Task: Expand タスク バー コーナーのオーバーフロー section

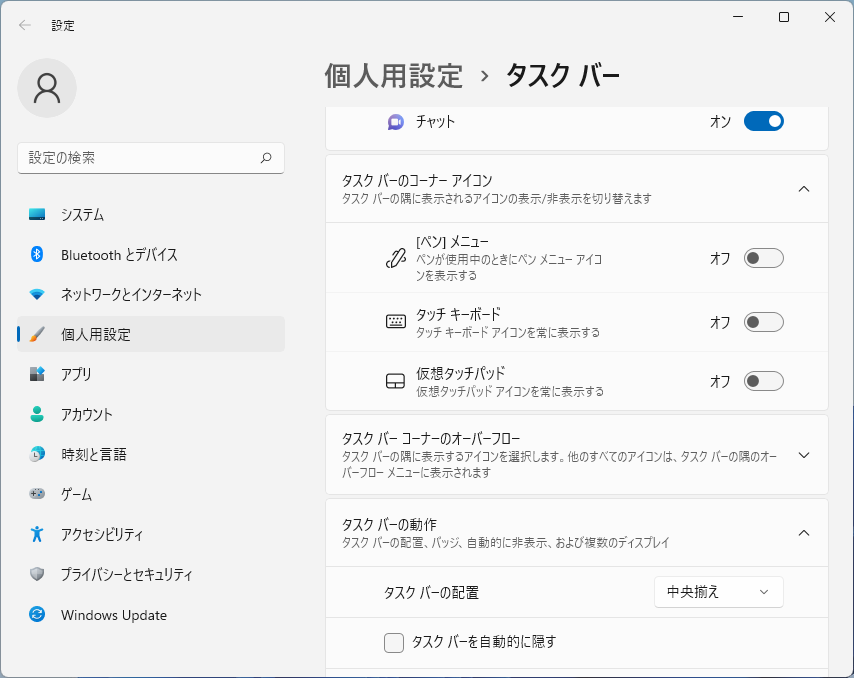Action: [804, 455]
